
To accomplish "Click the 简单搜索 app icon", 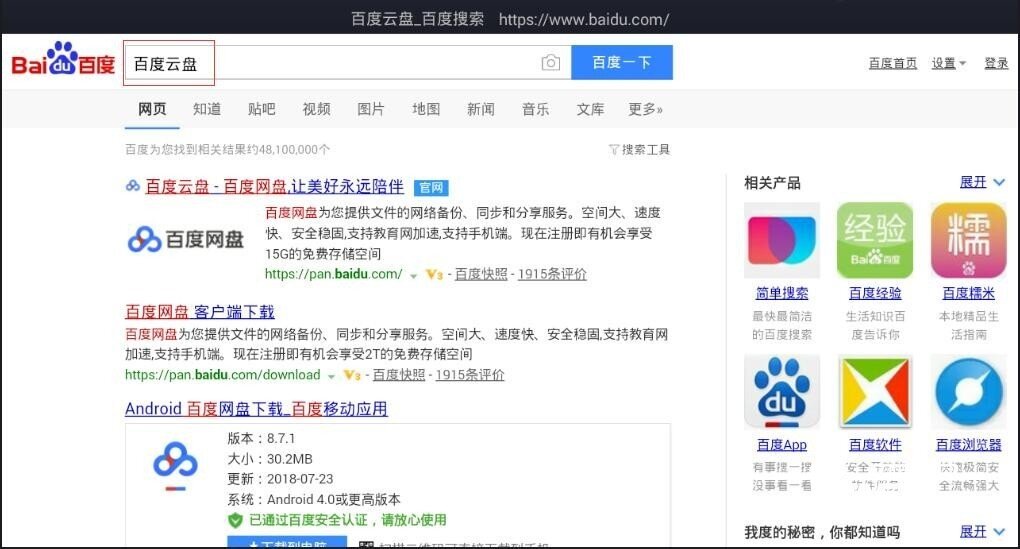I will pos(782,240).
